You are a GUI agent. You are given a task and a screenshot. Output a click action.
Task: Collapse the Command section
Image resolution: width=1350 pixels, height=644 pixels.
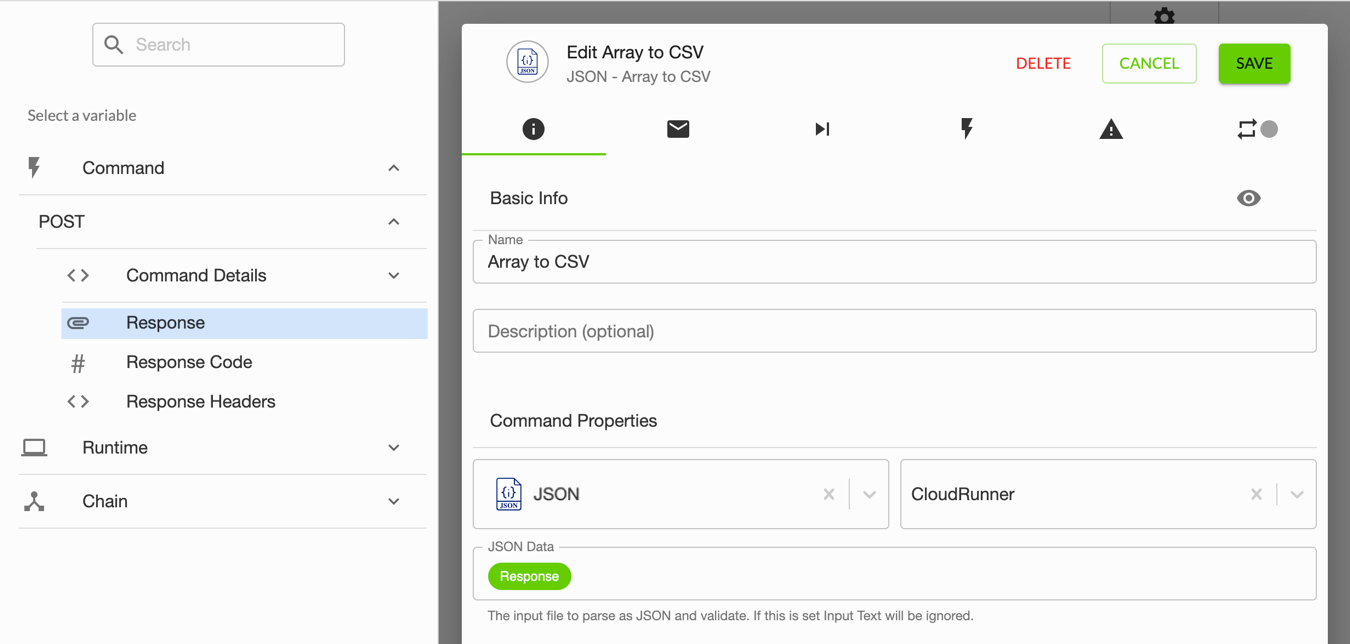pyautogui.click(x=394, y=168)
